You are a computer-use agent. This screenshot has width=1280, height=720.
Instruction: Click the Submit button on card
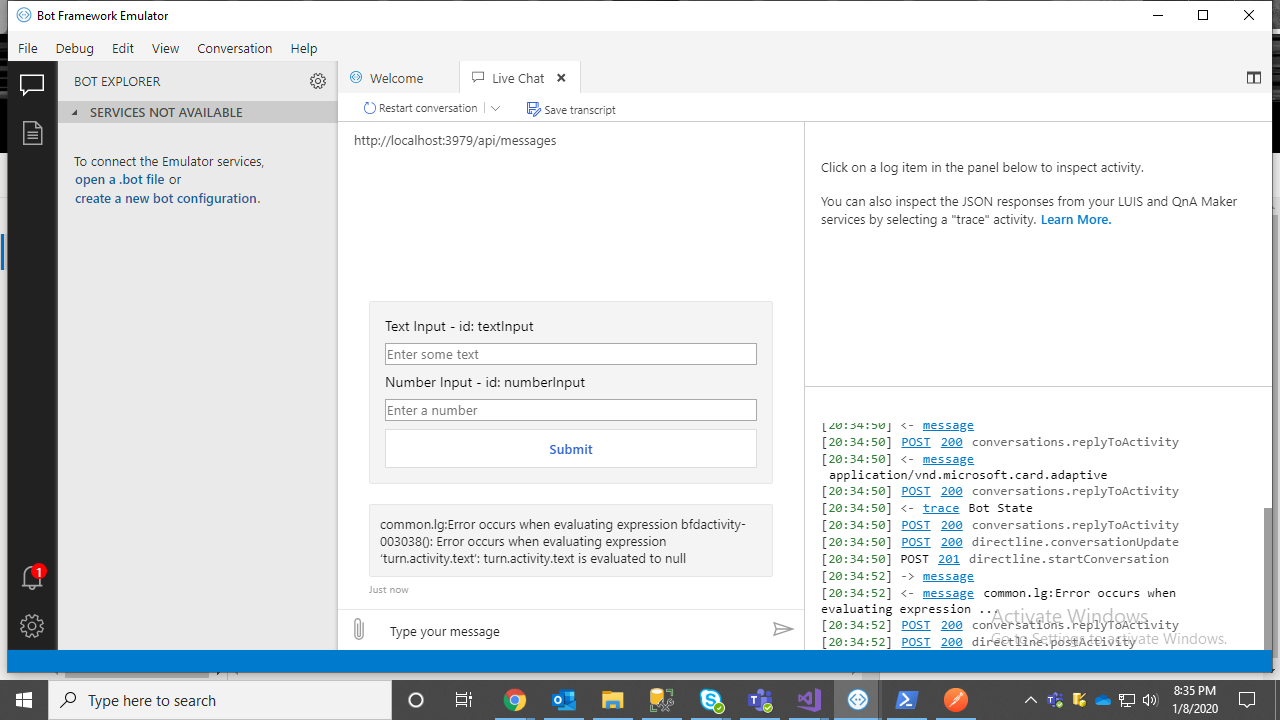coord(571,449)
